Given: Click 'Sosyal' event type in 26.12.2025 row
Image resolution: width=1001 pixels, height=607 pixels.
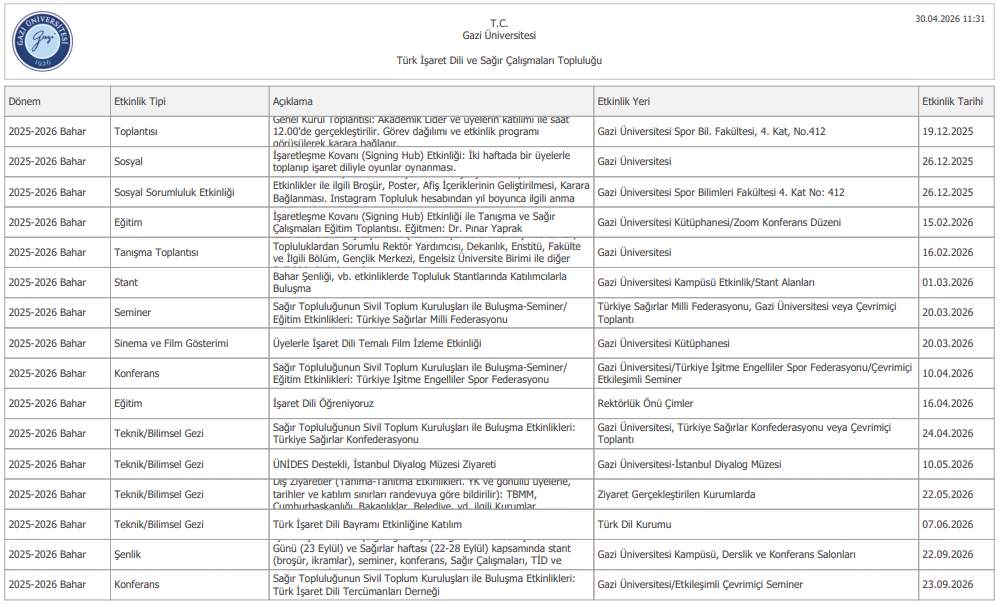Looking at the screenshot, I should pyautogui.click(x=128, y=161).
